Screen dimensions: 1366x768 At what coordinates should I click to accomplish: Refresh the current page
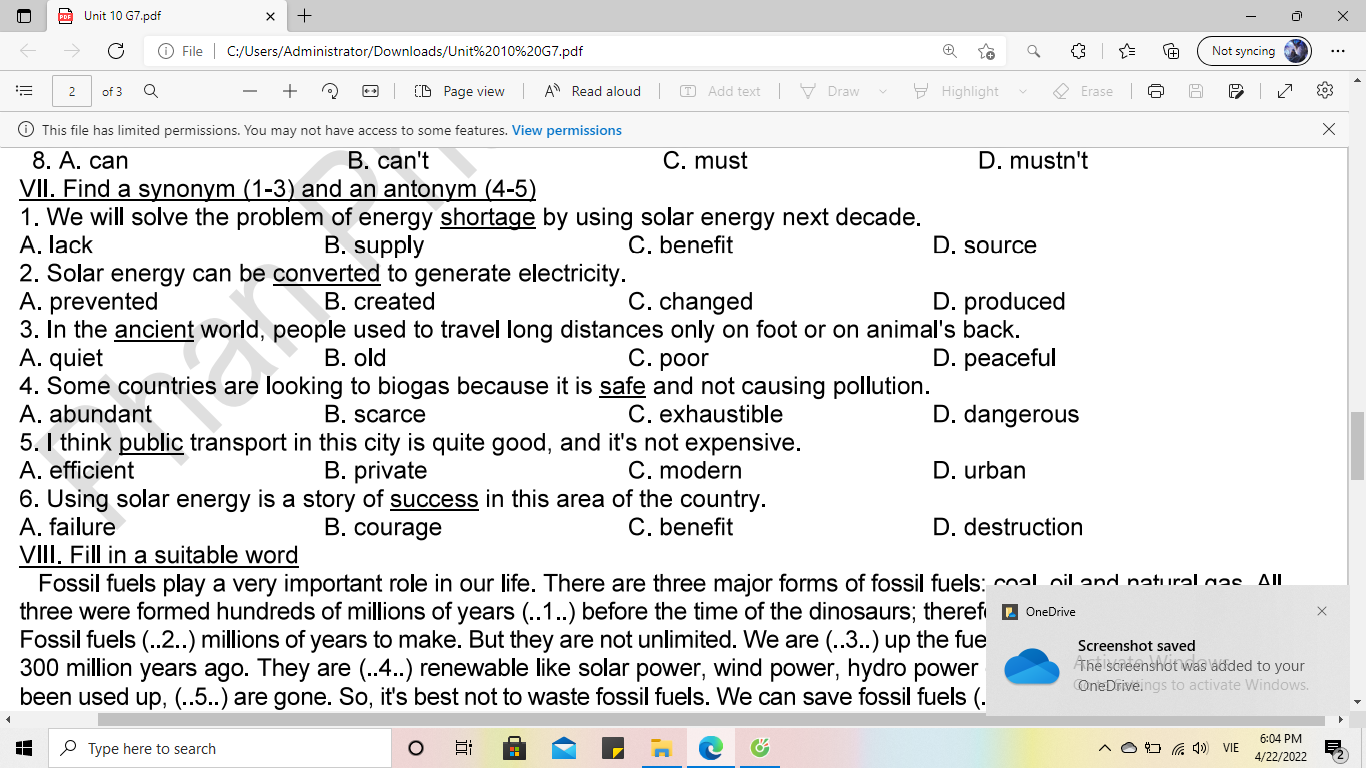pos(116,51)
